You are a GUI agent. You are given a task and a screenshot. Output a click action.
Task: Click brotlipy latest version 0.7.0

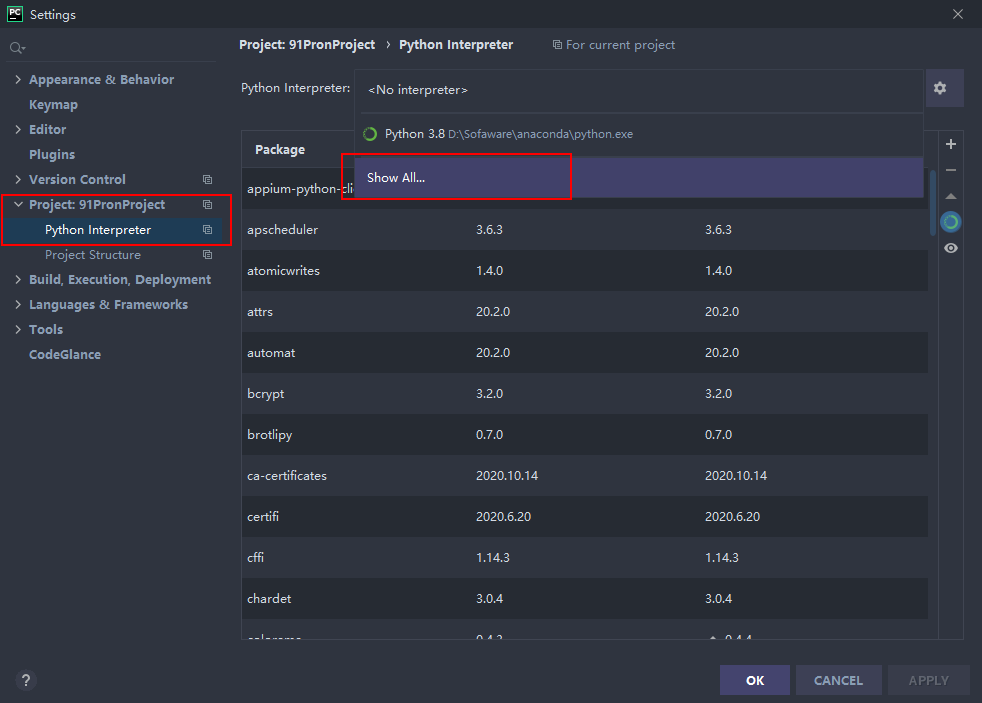[718, 434]
